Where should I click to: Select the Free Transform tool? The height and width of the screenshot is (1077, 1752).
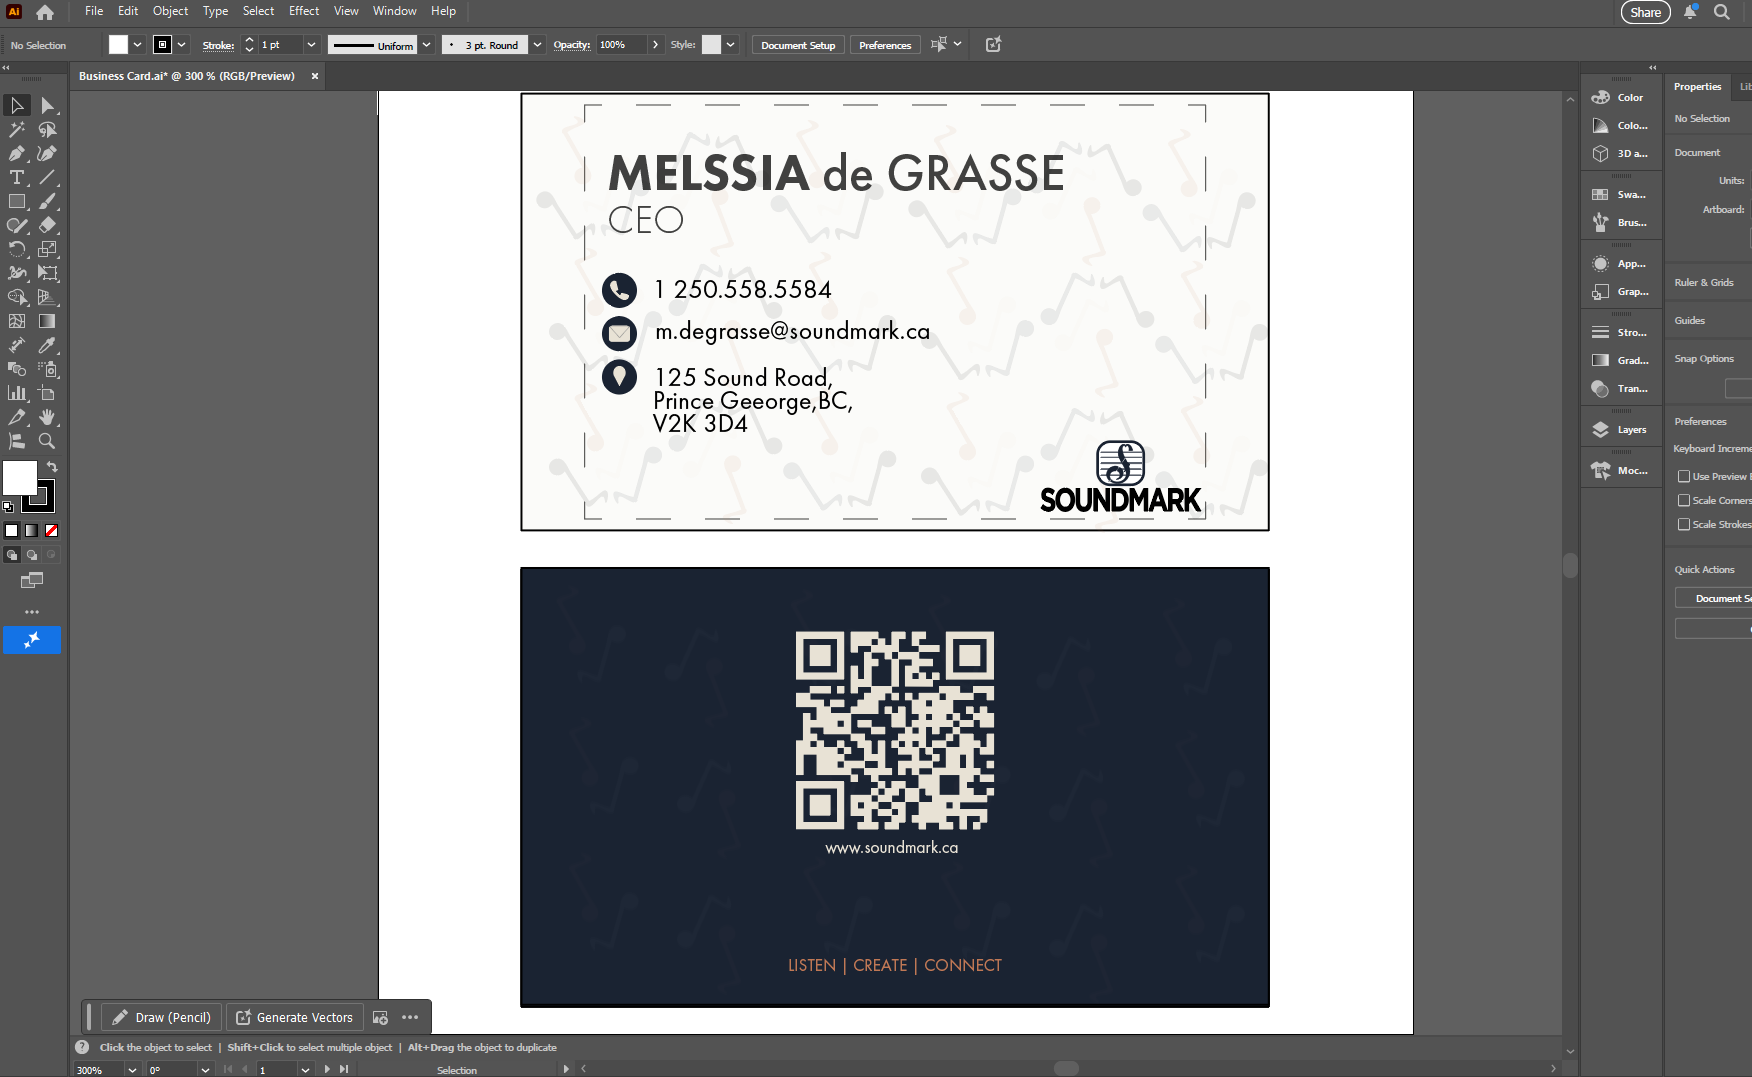coord(47,273)
